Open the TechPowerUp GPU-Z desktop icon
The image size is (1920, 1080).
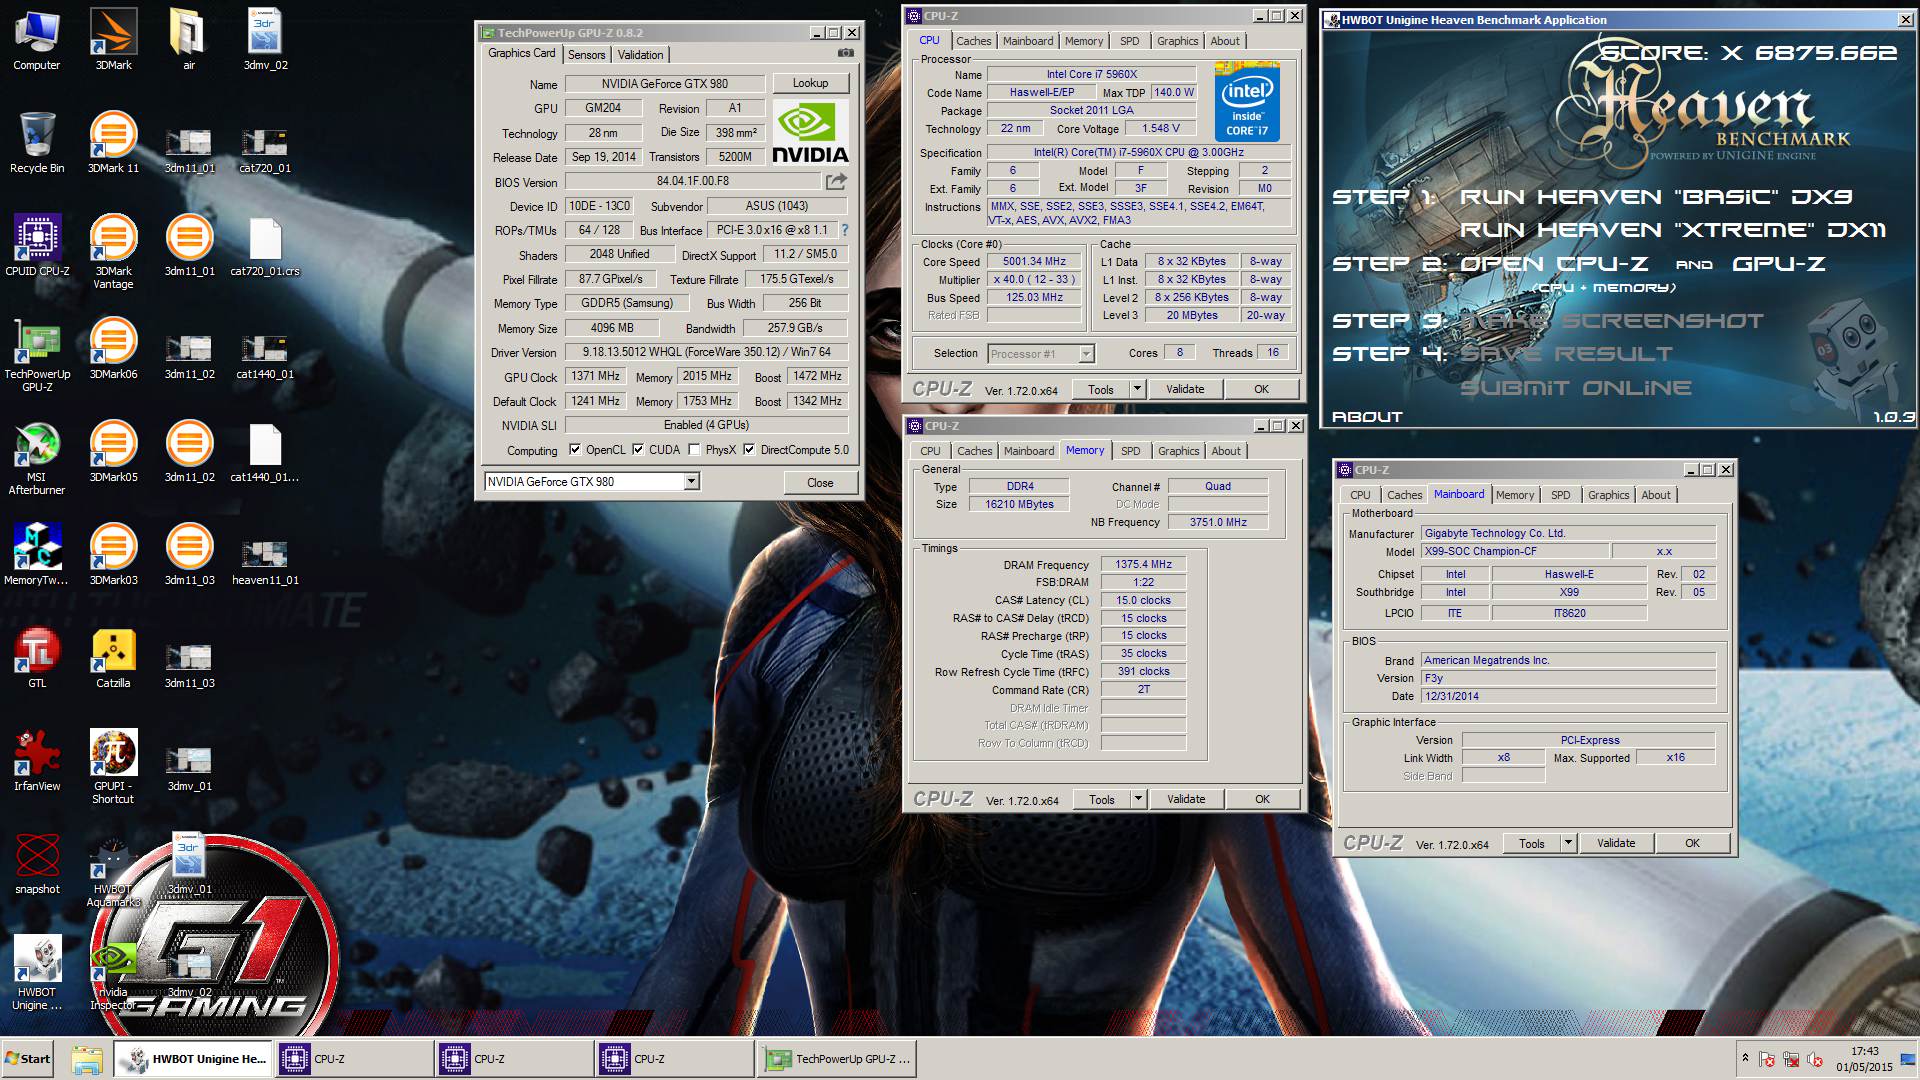[x=37, y=355]
